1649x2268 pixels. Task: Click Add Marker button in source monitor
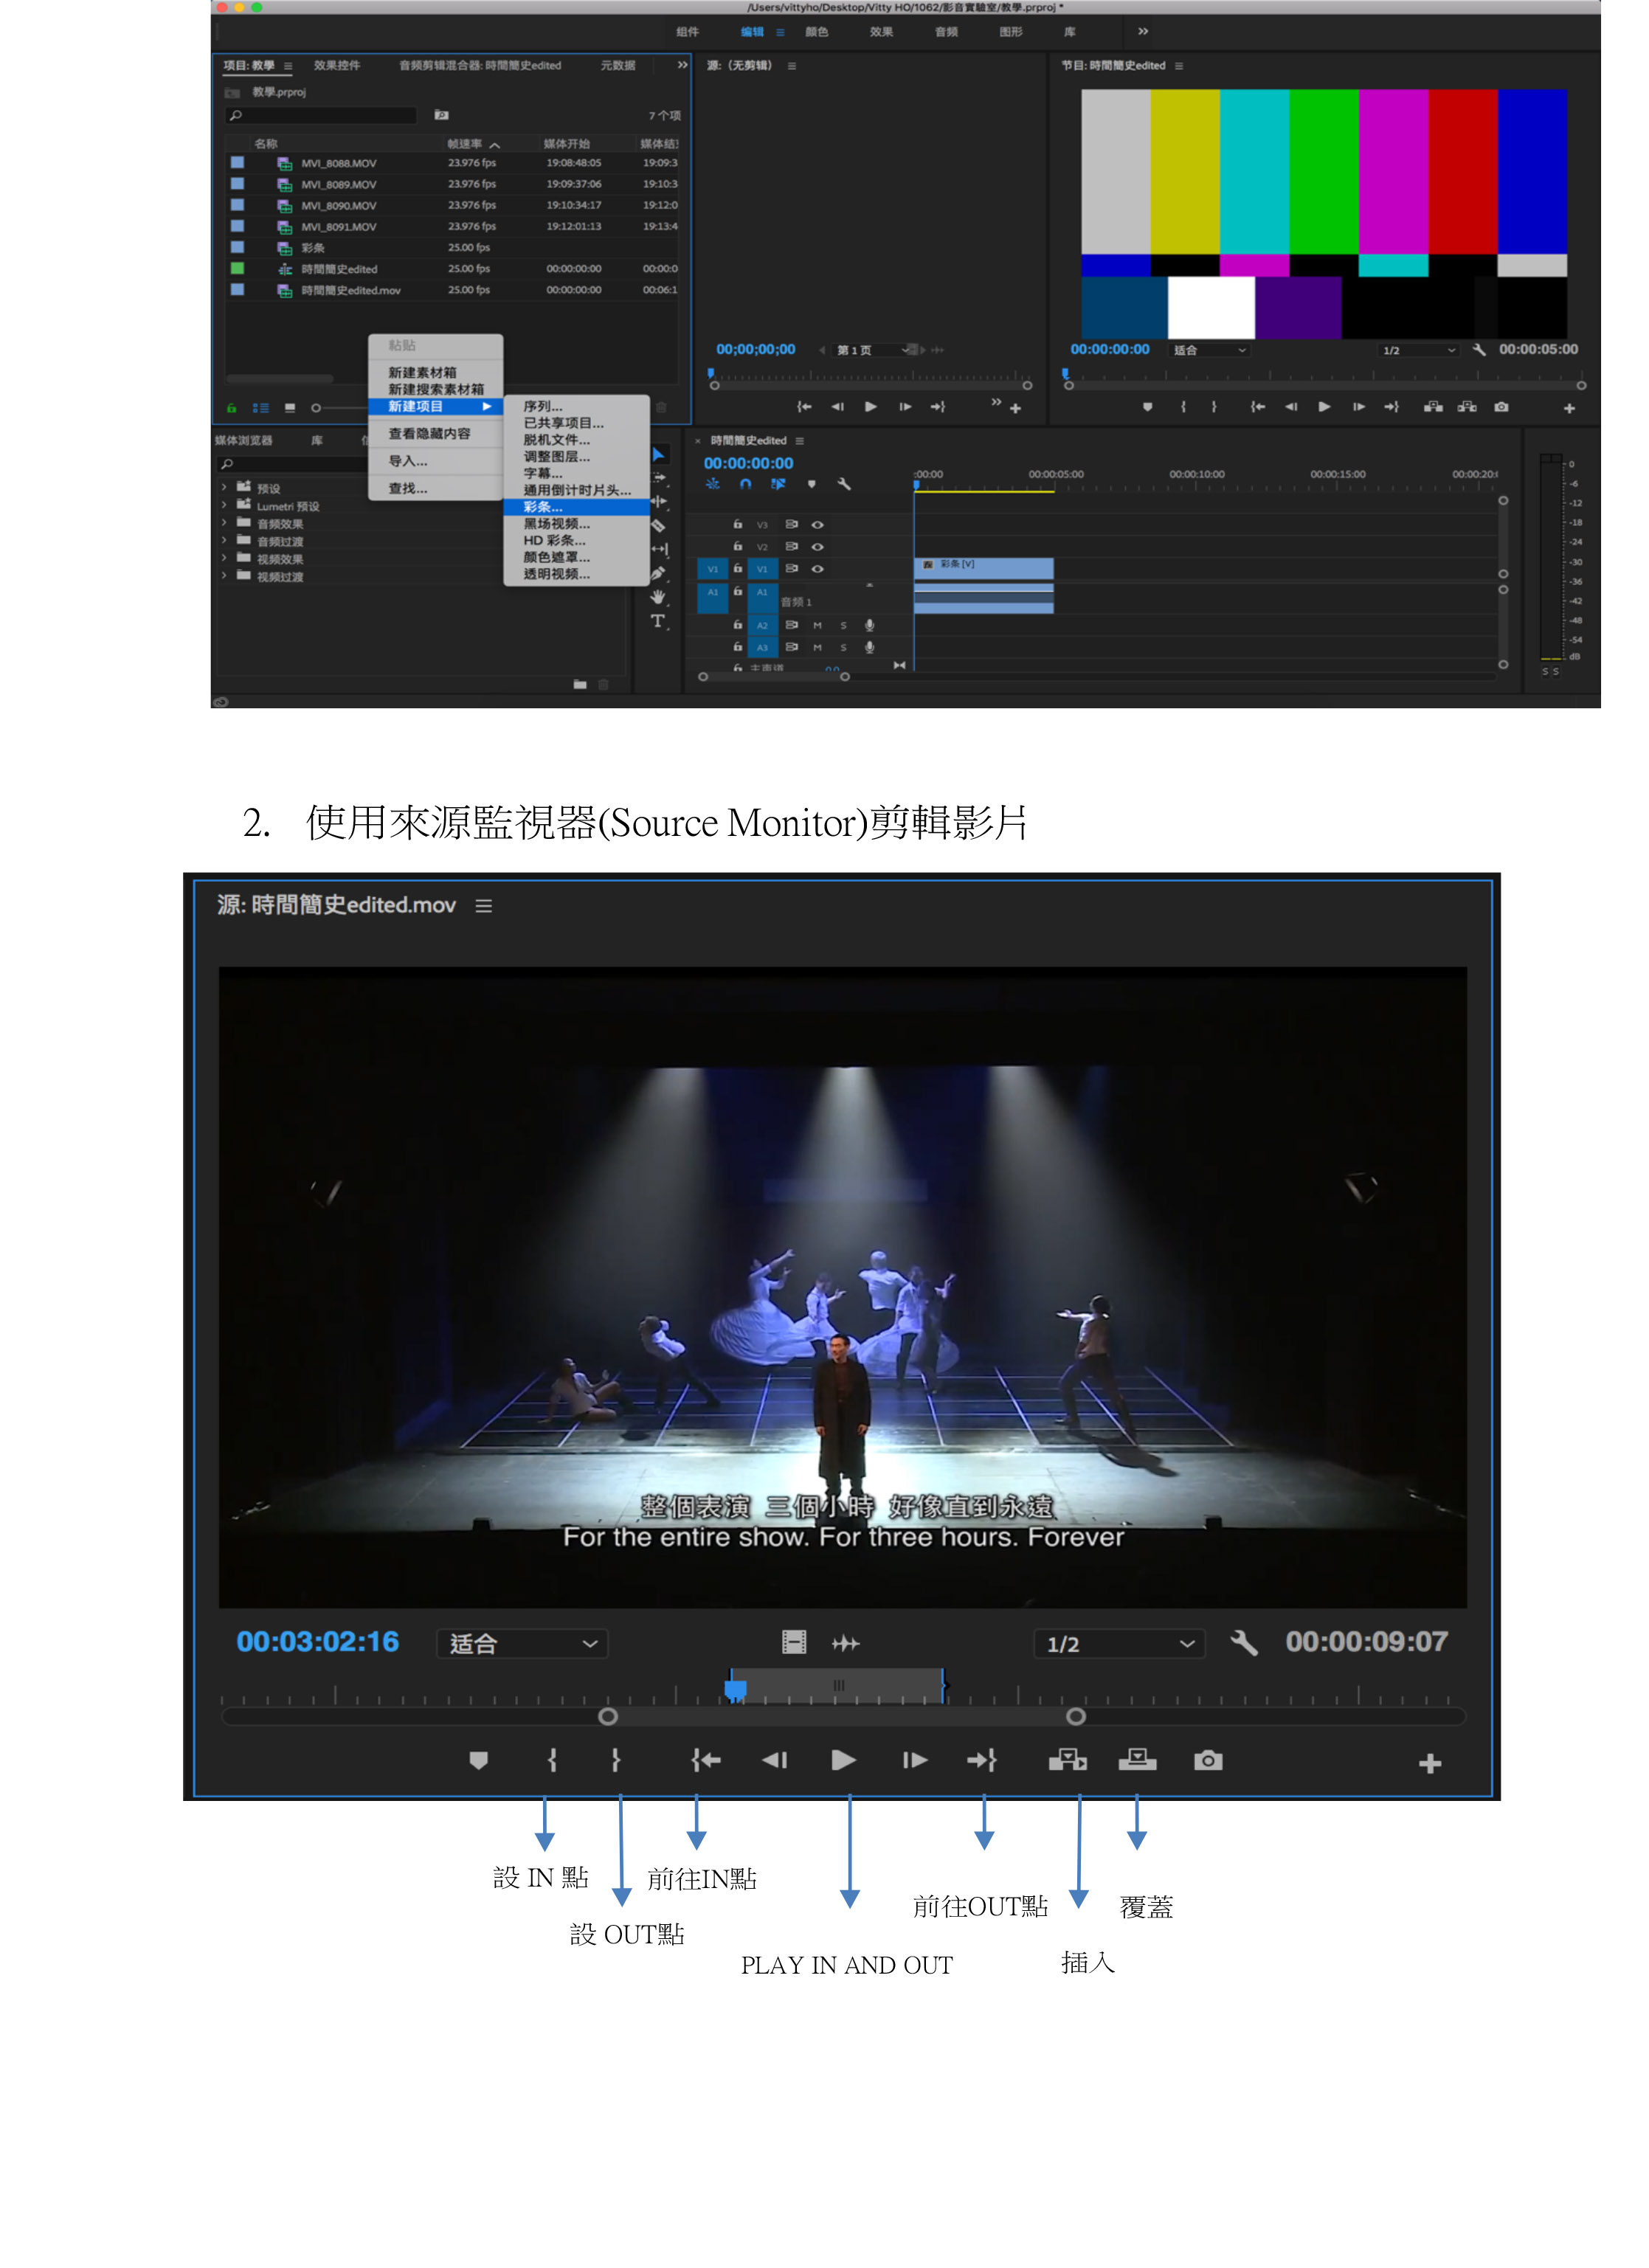(x=478, y=1760)
